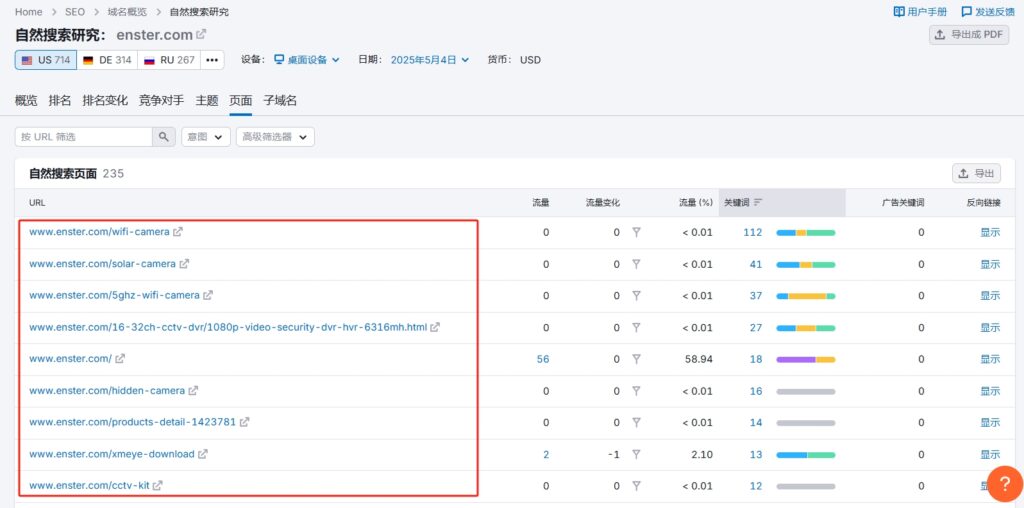
Task: Click 显示 backlinks link in solar-camera row
Action: click(990, 264)
